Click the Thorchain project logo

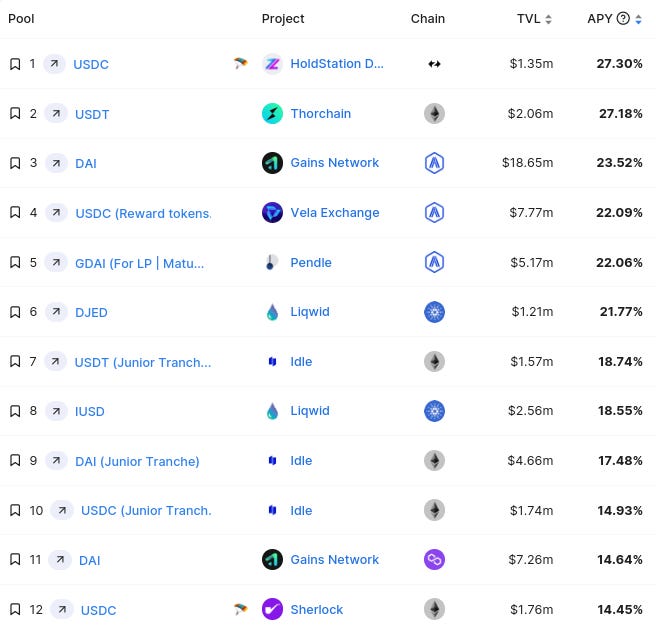[272, 113]
